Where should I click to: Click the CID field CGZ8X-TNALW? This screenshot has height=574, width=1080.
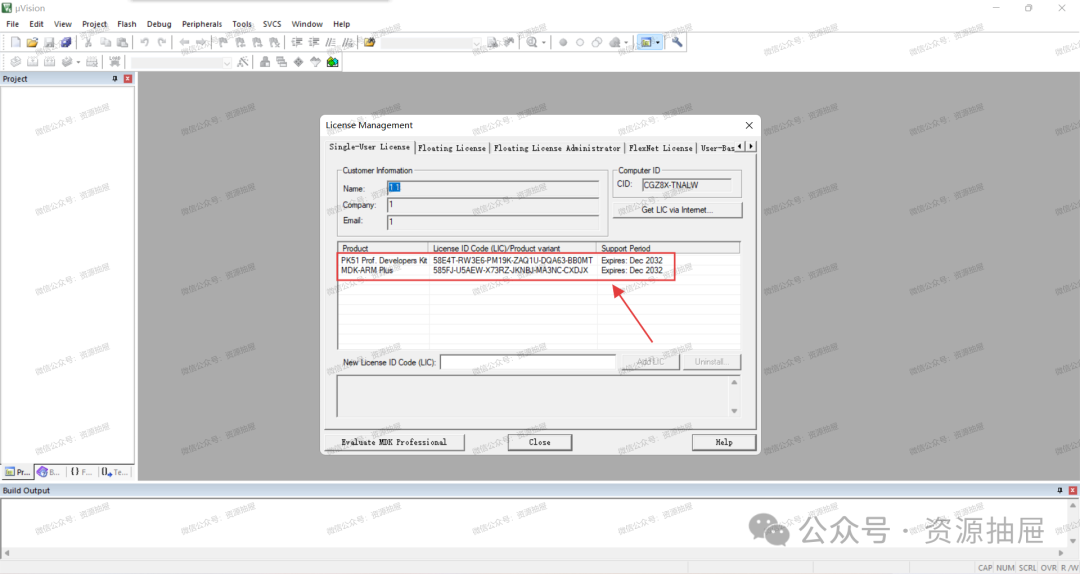coord(686,185)
